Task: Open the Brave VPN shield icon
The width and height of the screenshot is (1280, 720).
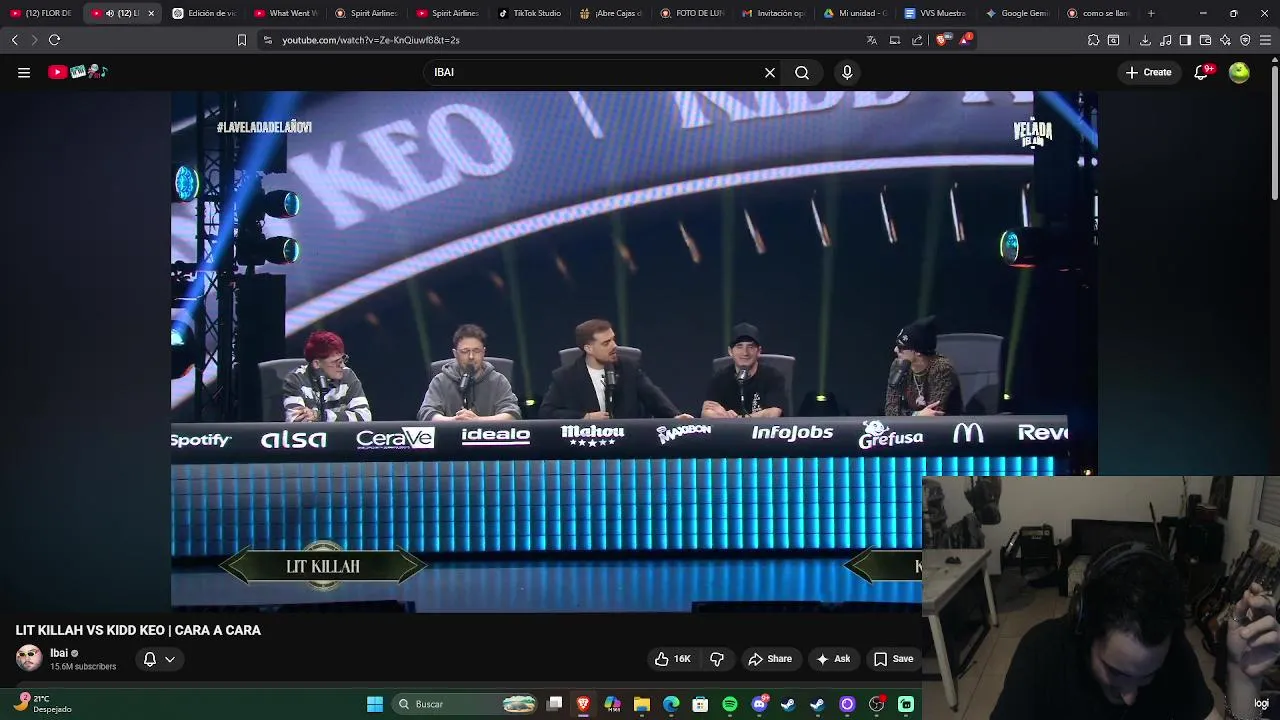Action: coord(1245,40)
